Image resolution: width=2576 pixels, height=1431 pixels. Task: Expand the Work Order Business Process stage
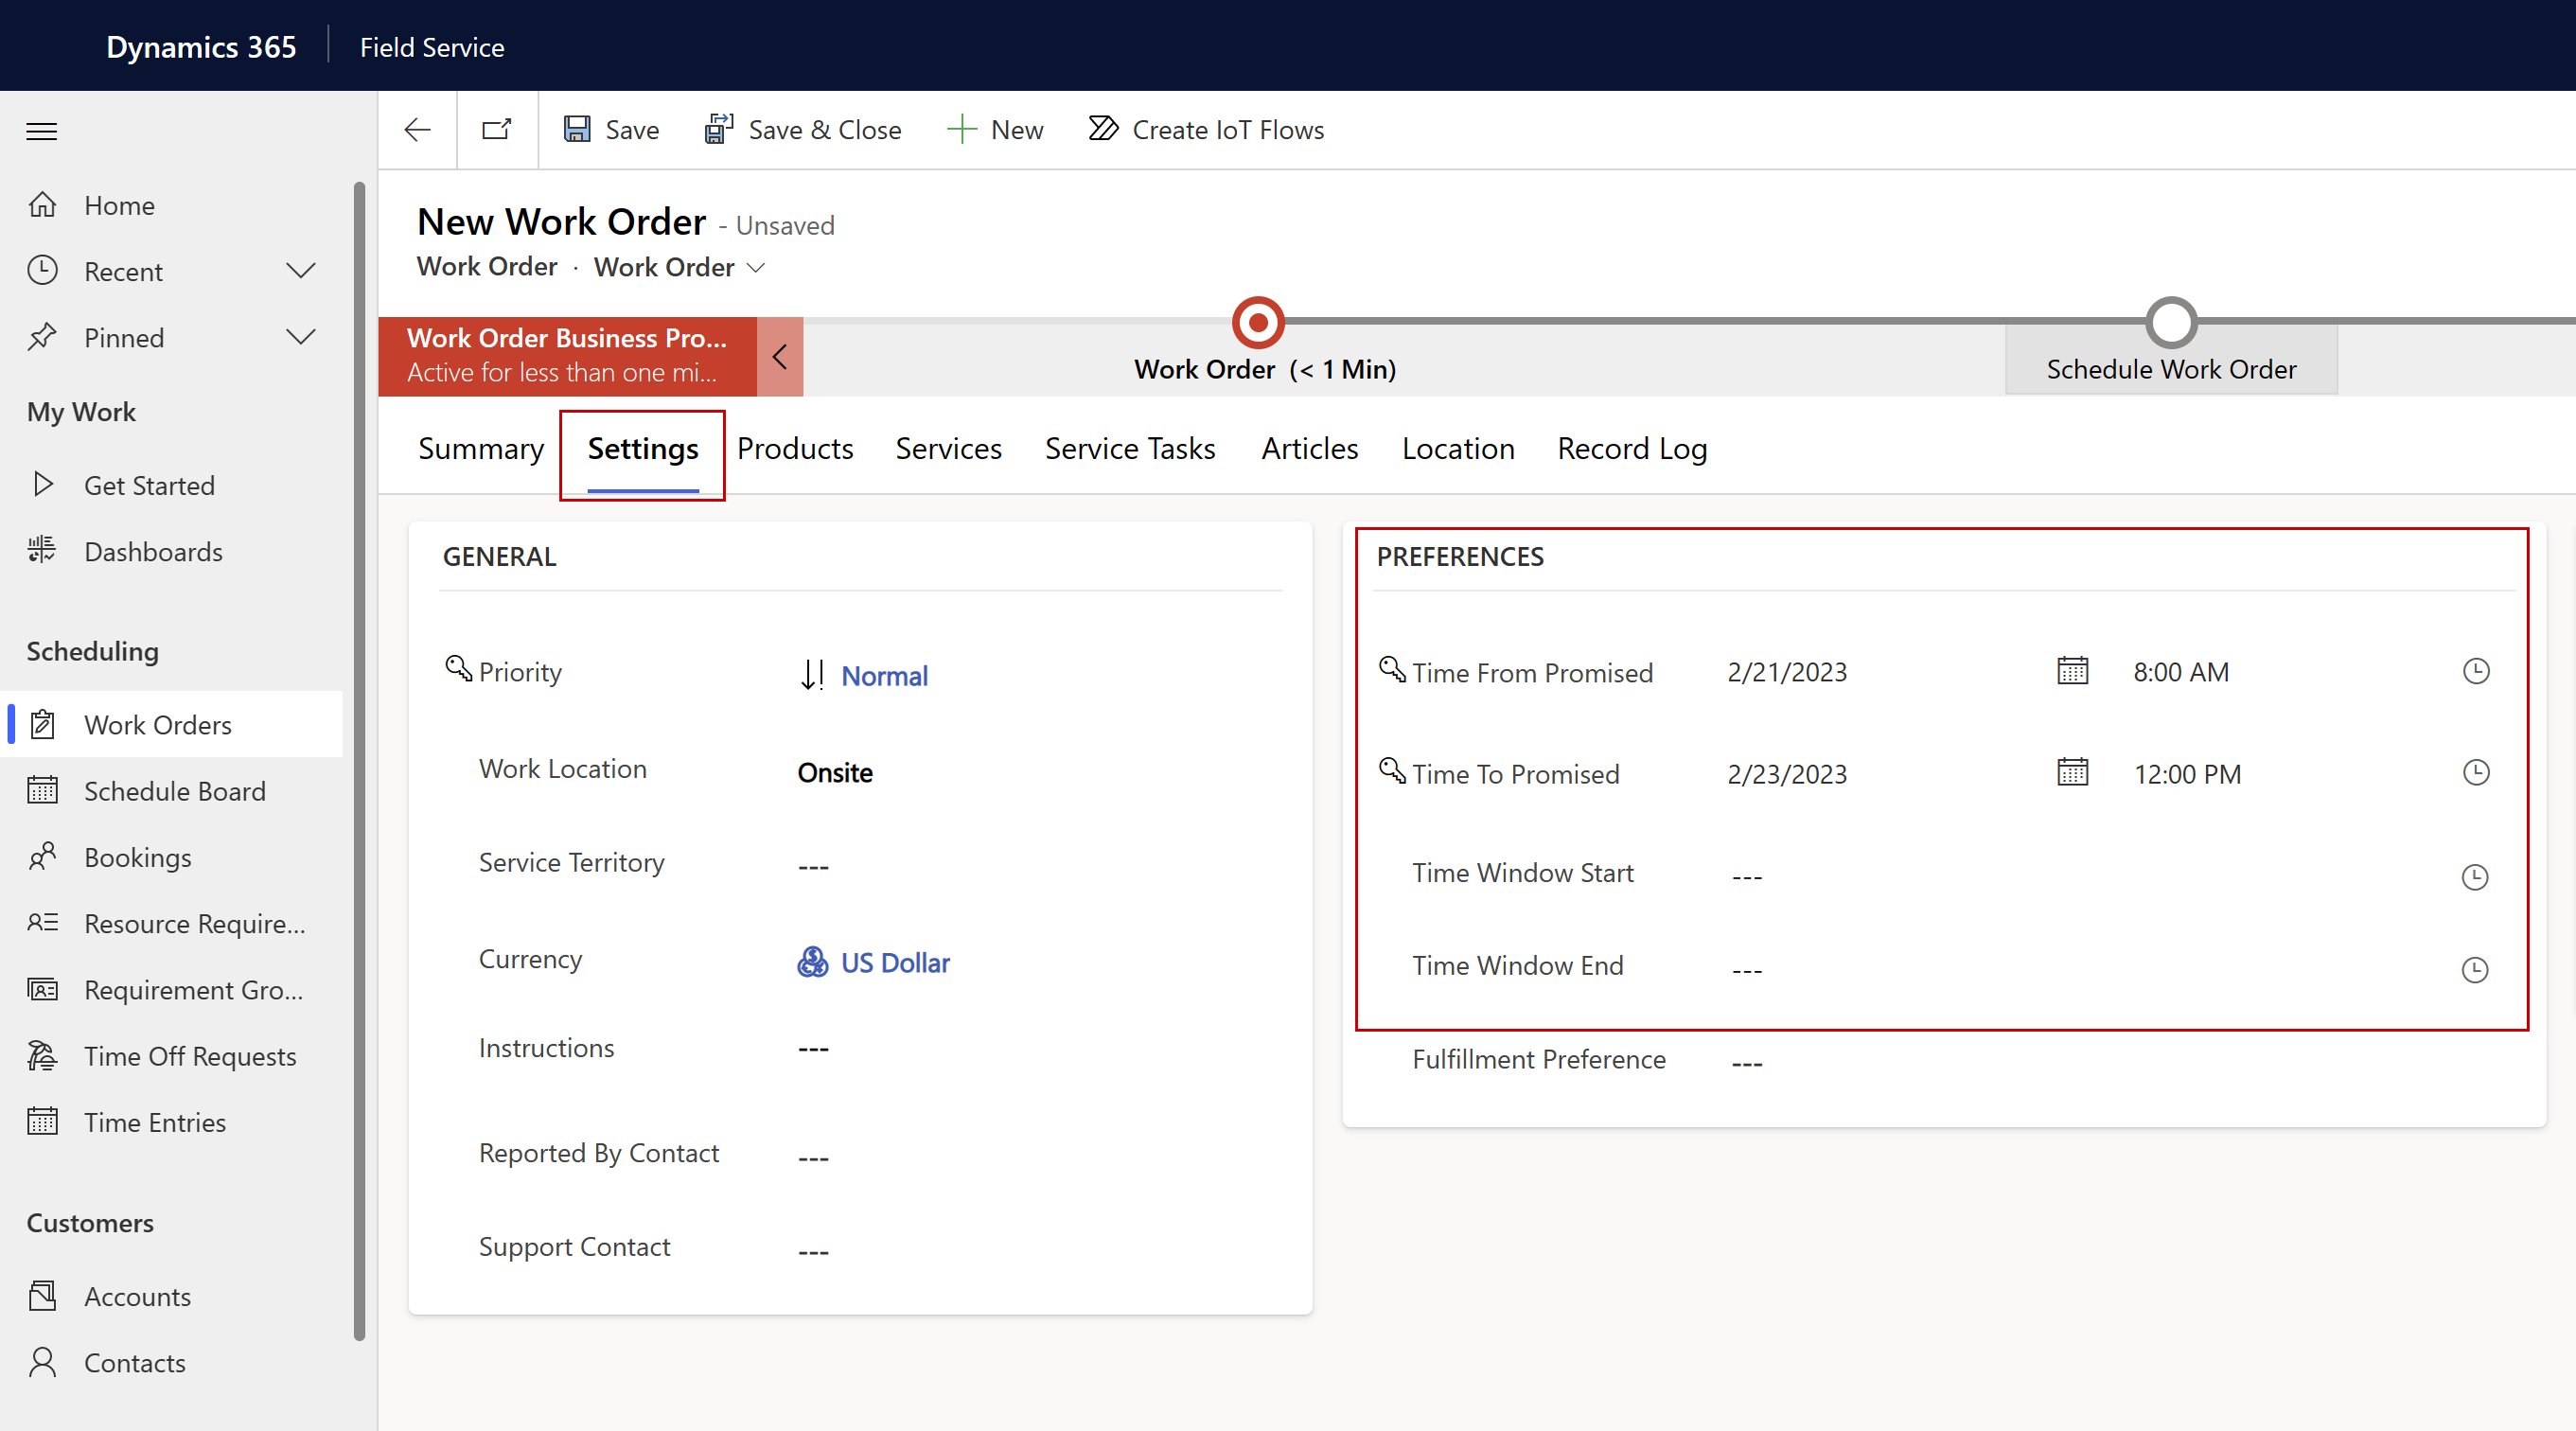777,354
